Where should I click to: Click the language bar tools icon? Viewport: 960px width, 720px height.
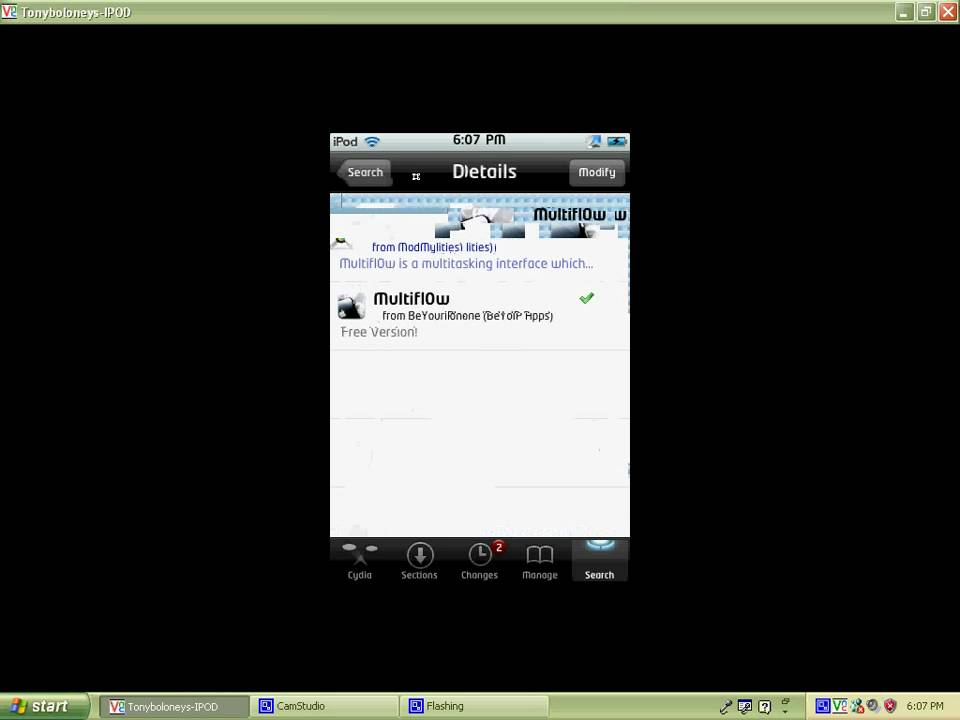744,707
